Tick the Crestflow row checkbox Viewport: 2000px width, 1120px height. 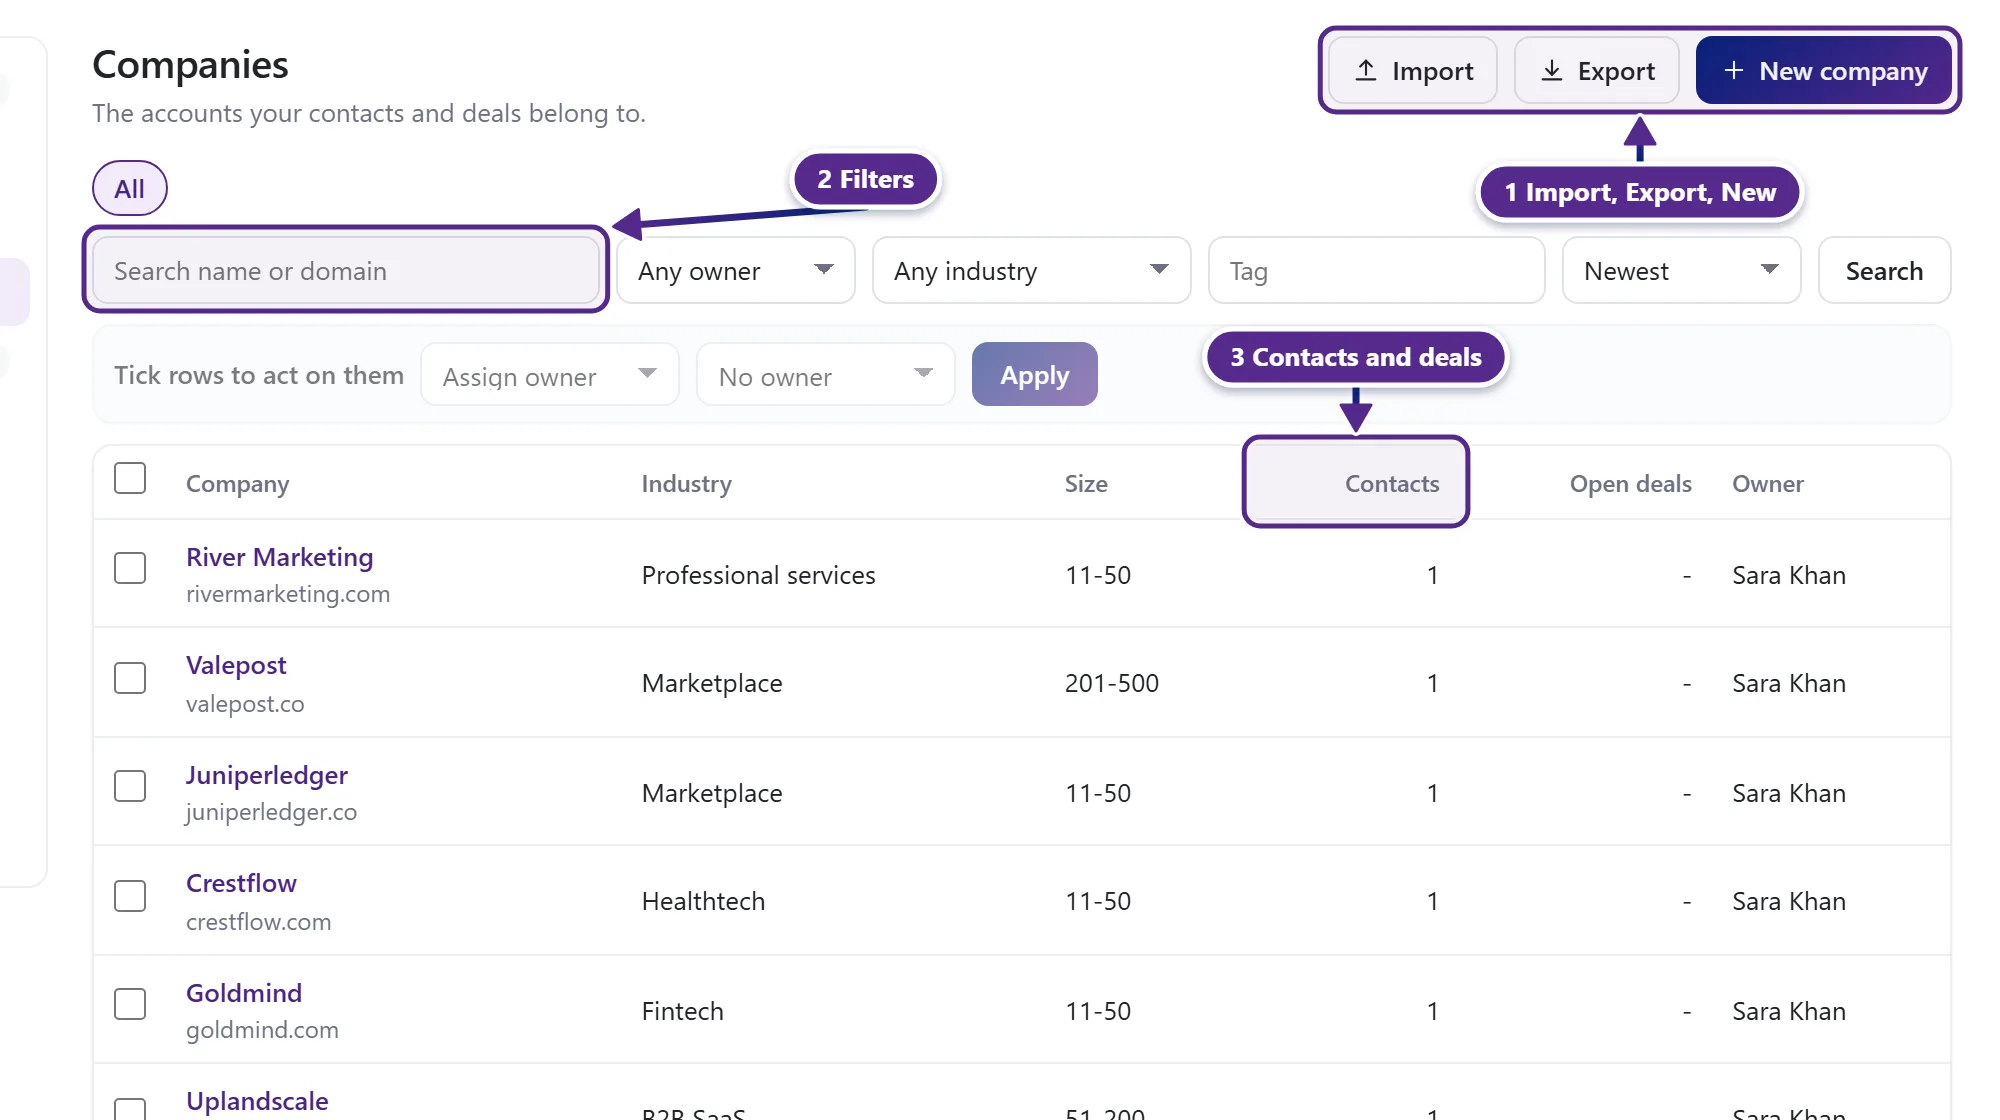[x=130, y=896]
